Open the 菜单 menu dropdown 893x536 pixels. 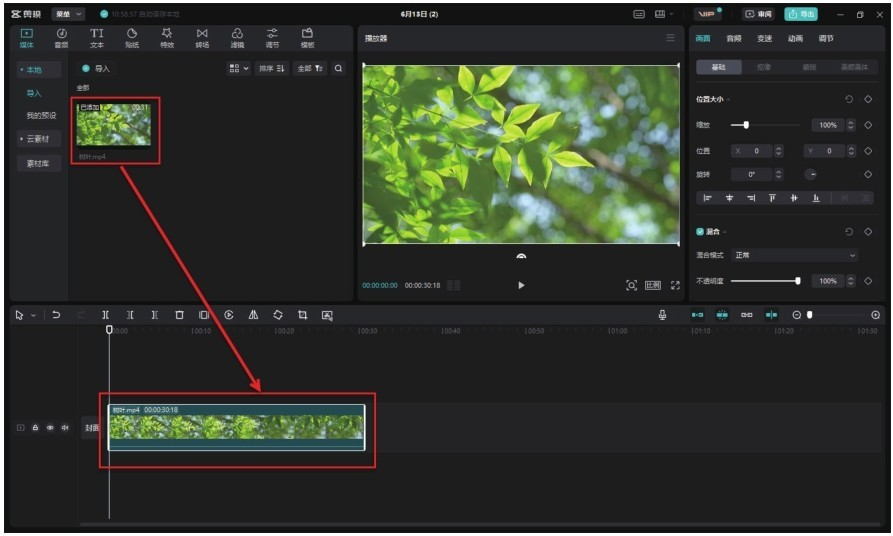(x=68, y=14)
